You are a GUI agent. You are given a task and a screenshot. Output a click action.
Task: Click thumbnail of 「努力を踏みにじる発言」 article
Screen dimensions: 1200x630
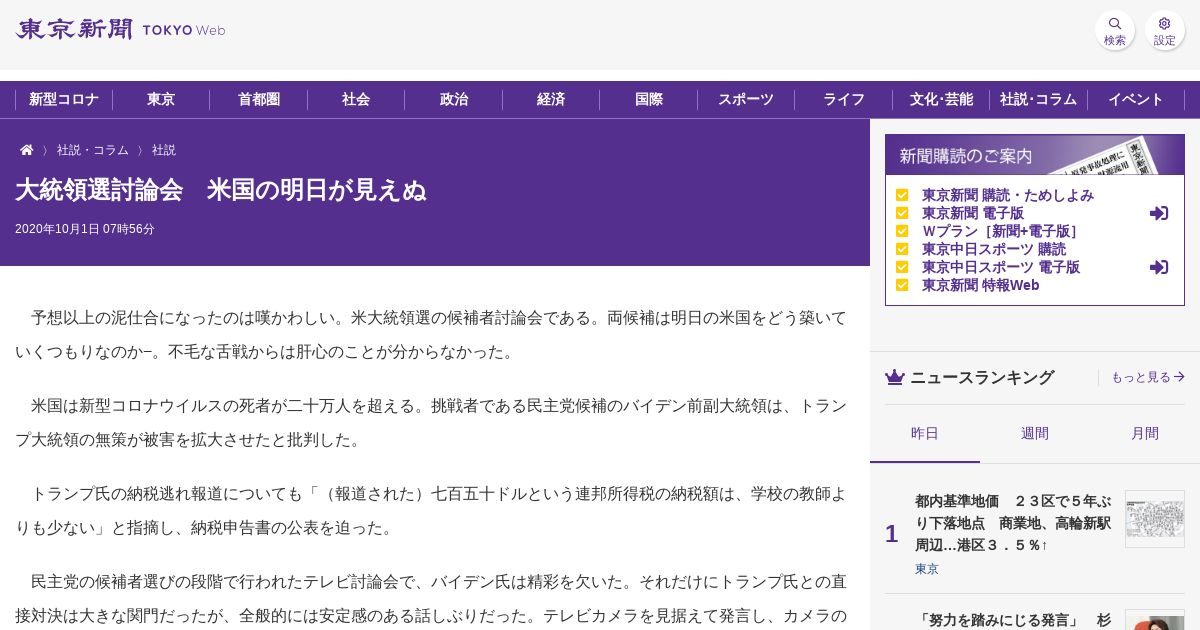pyautogui.click(x=1155, y=620)
